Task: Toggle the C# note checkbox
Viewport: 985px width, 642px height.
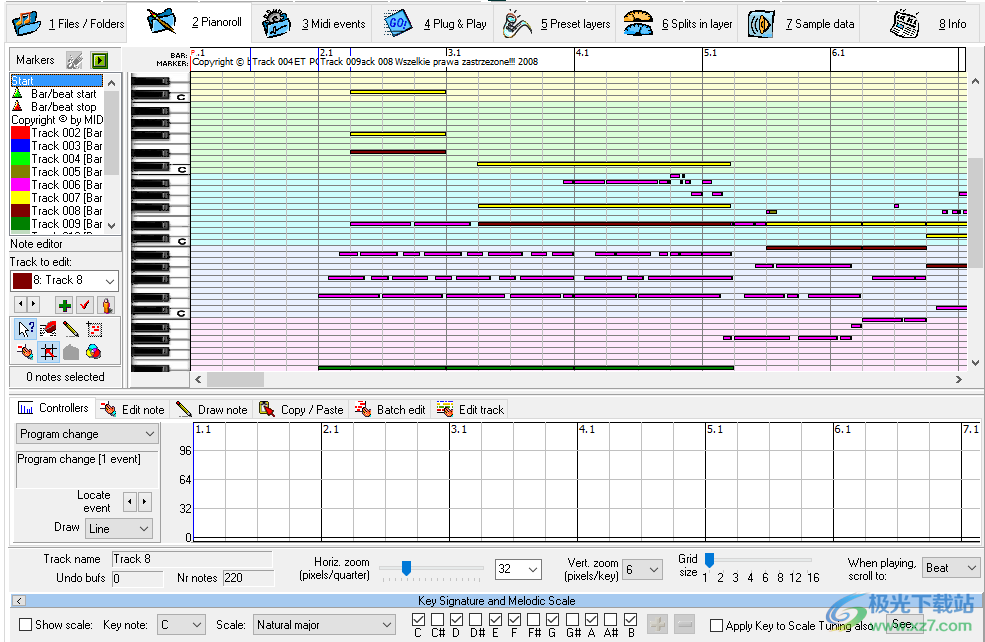Action: (x=438, y=620)
